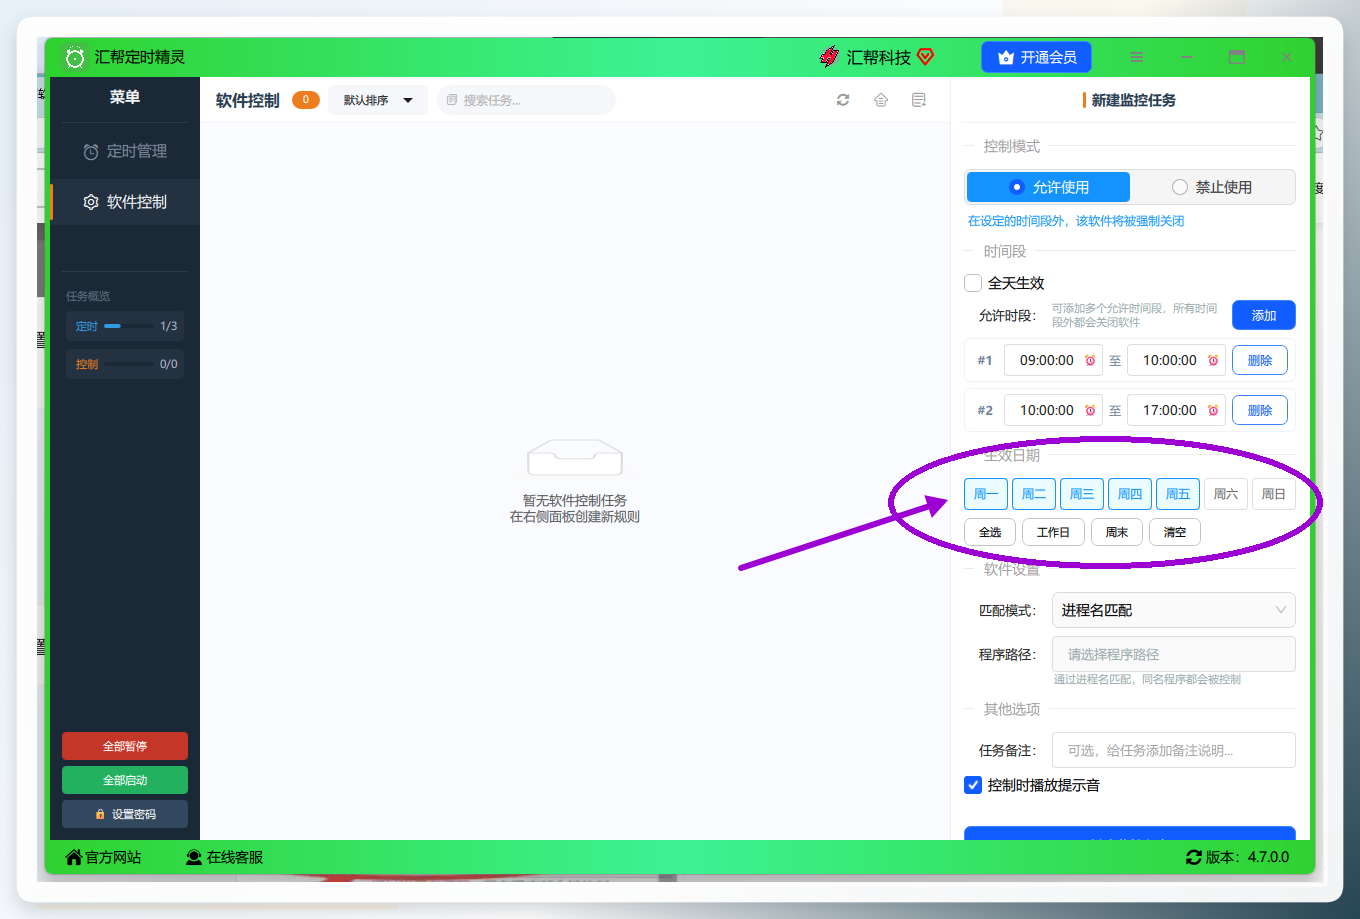Toggle the 周日 day button
1360x919 pixels.
tap(1274, 494)
